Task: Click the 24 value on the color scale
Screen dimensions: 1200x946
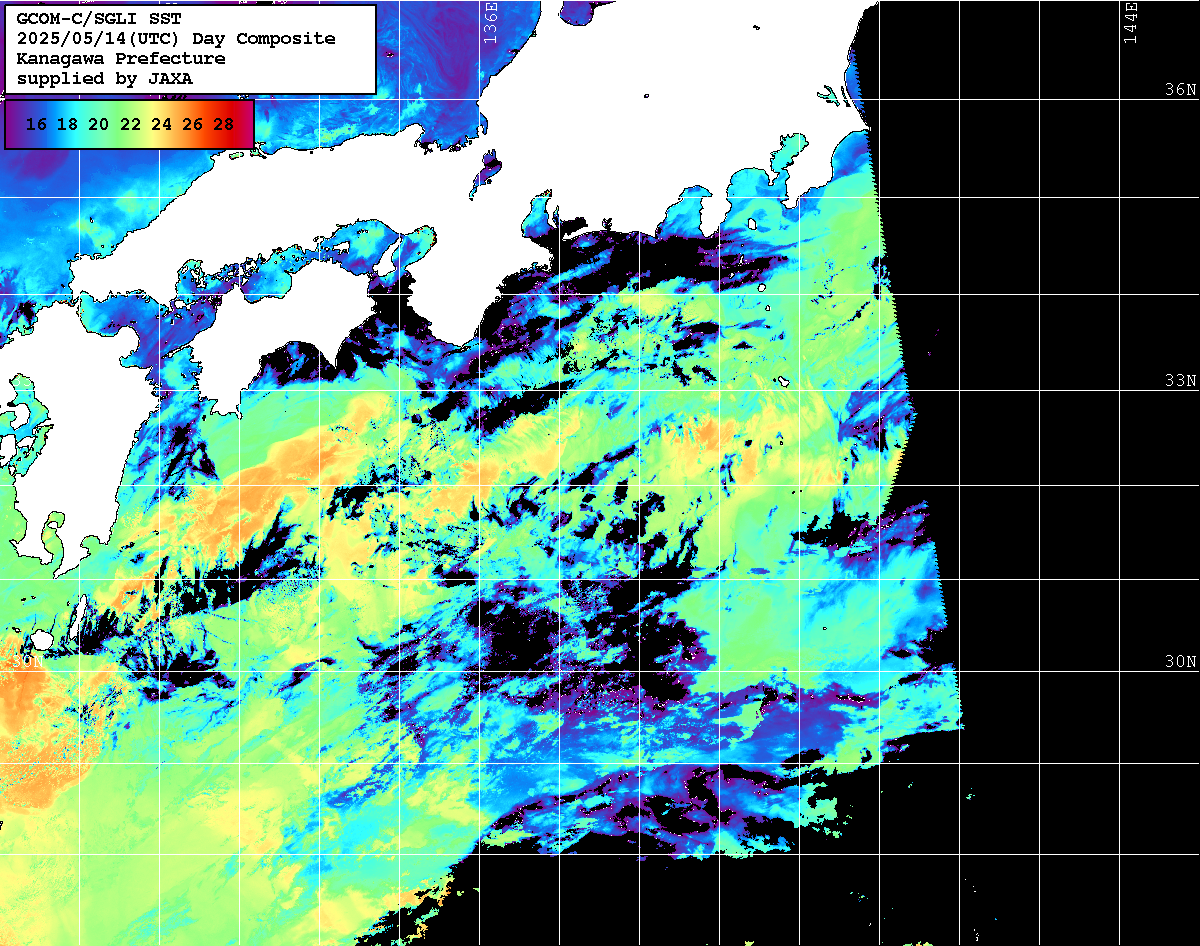Action: [161, 125]
